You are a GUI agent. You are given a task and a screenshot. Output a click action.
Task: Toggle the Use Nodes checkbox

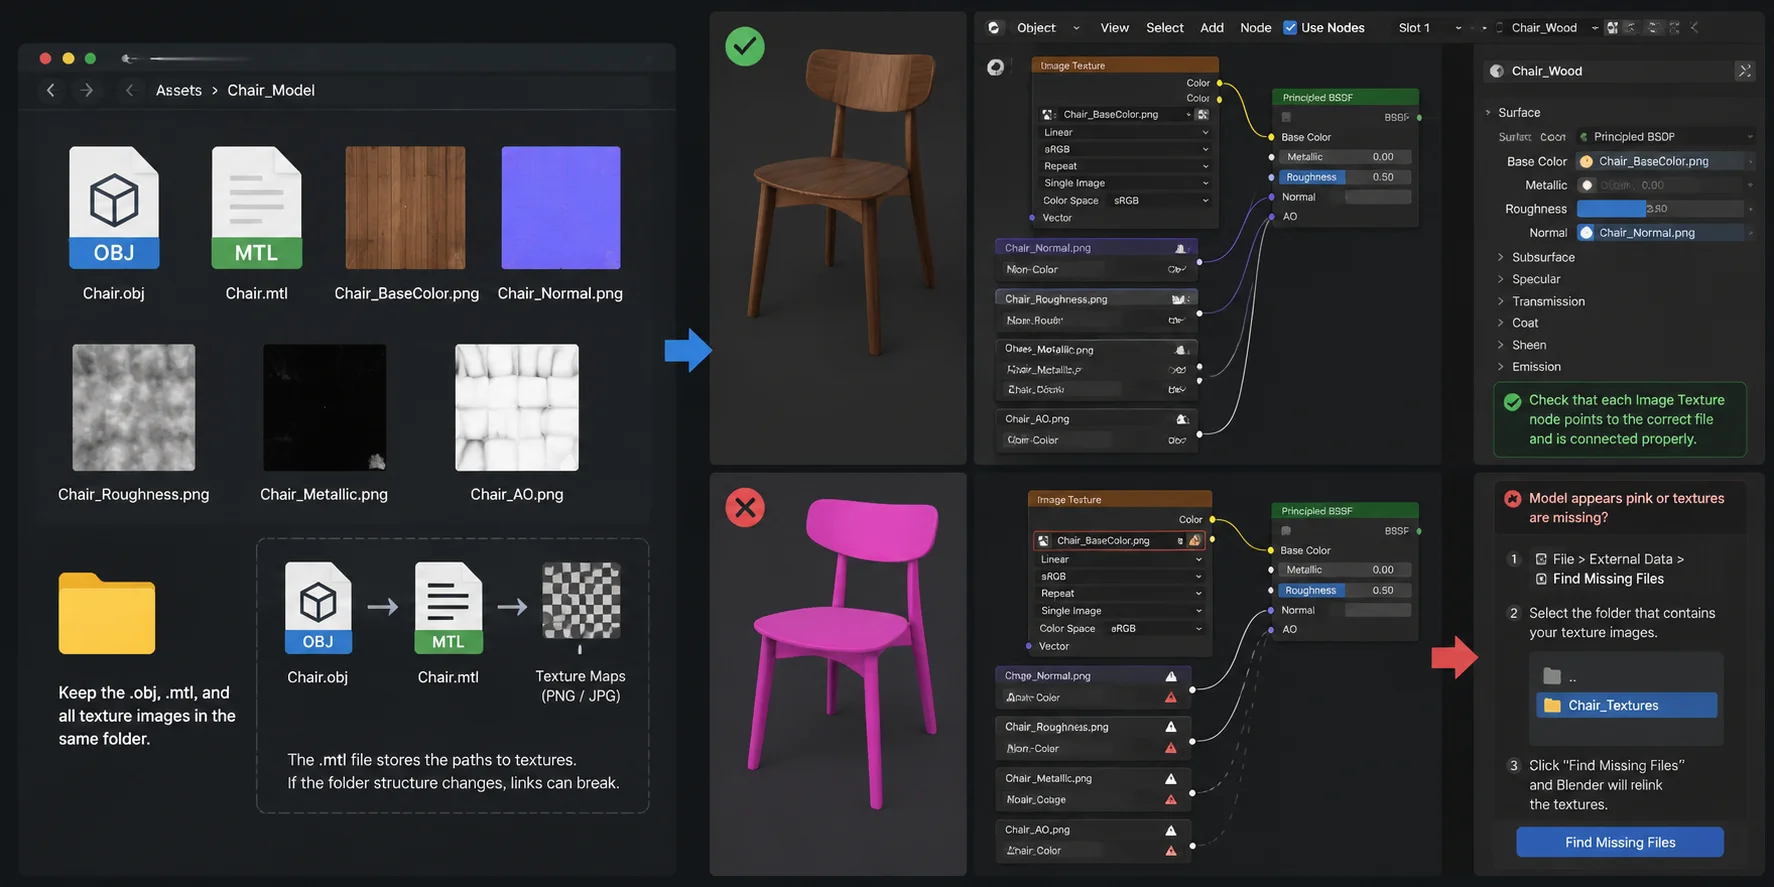1290,28
